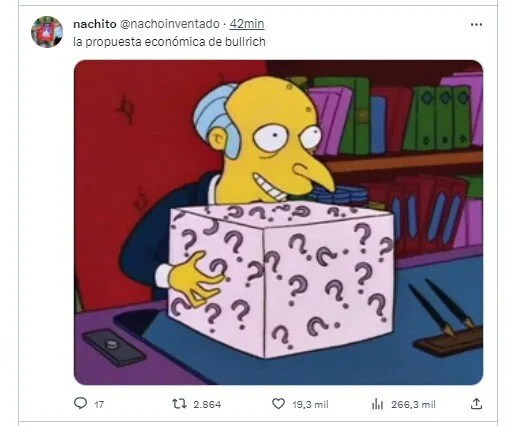The height and width of the screenshot is (426, 515).
Task: Open the Mr. Burns mystery box image
Action: 278,222
